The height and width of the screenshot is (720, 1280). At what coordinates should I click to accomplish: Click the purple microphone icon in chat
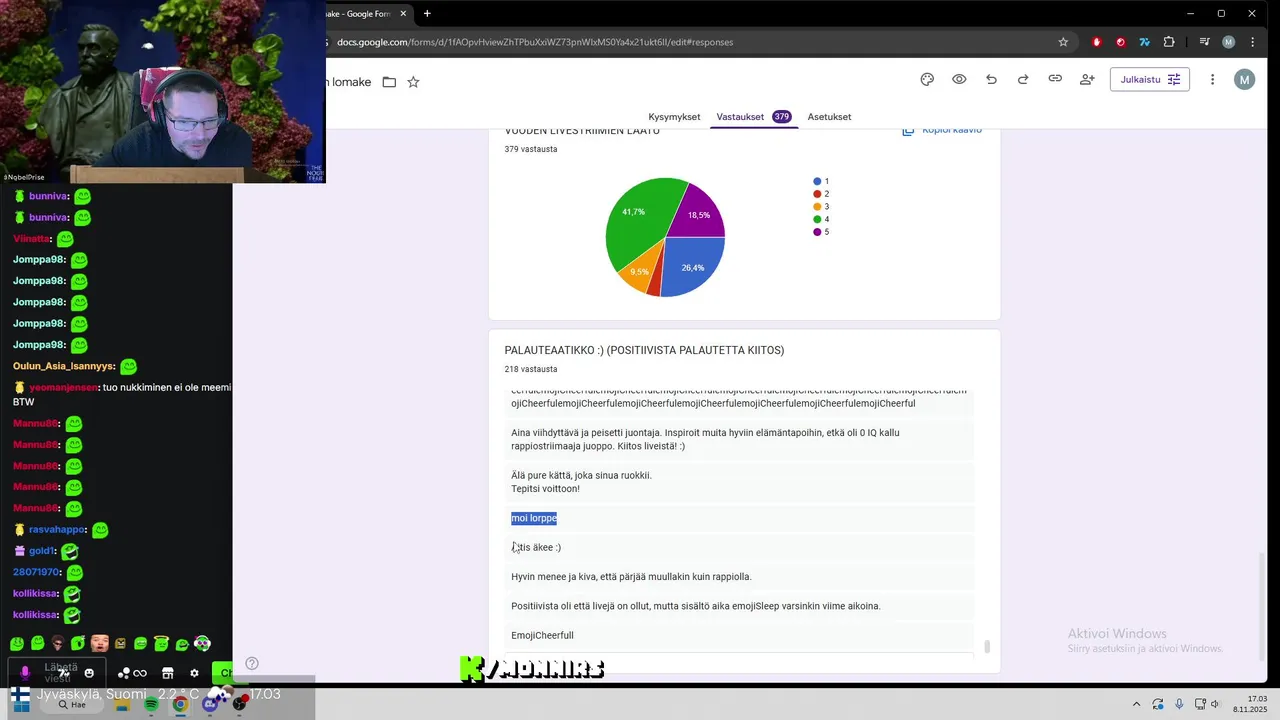[25, 673]
